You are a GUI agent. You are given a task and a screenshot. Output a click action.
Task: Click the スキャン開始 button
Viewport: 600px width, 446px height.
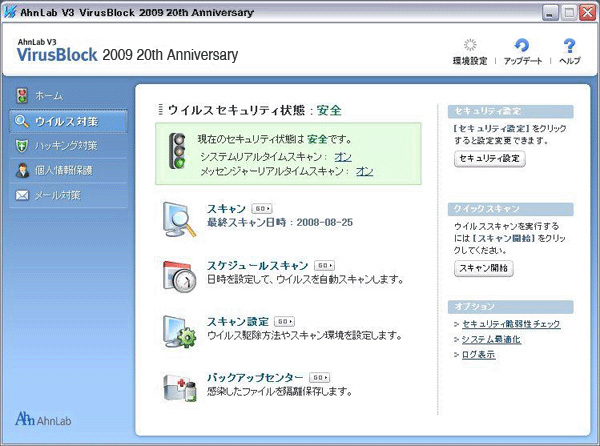(x=484, y=268)
